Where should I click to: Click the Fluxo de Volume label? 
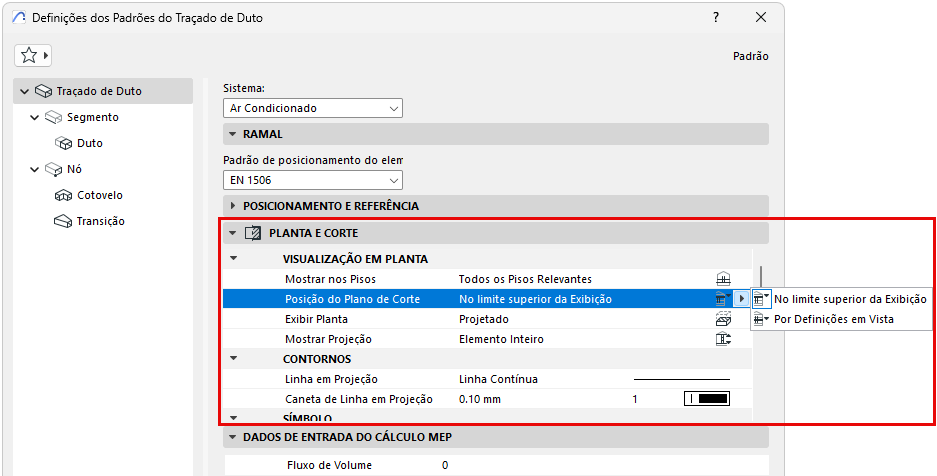329,465
